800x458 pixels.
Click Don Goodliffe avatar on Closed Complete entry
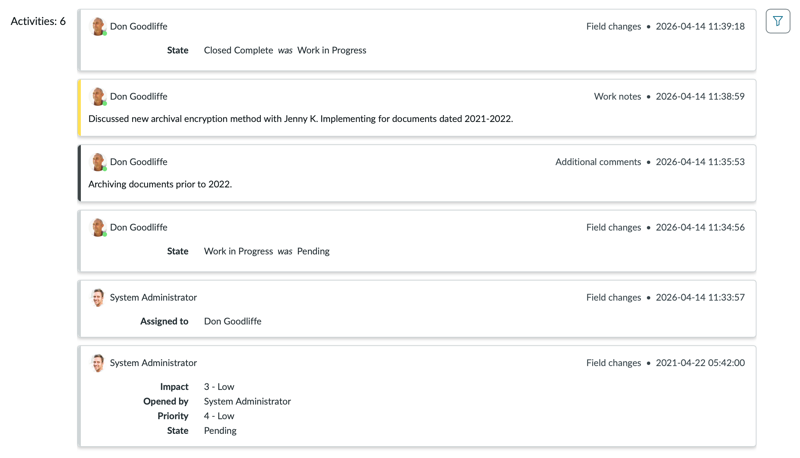98,27
